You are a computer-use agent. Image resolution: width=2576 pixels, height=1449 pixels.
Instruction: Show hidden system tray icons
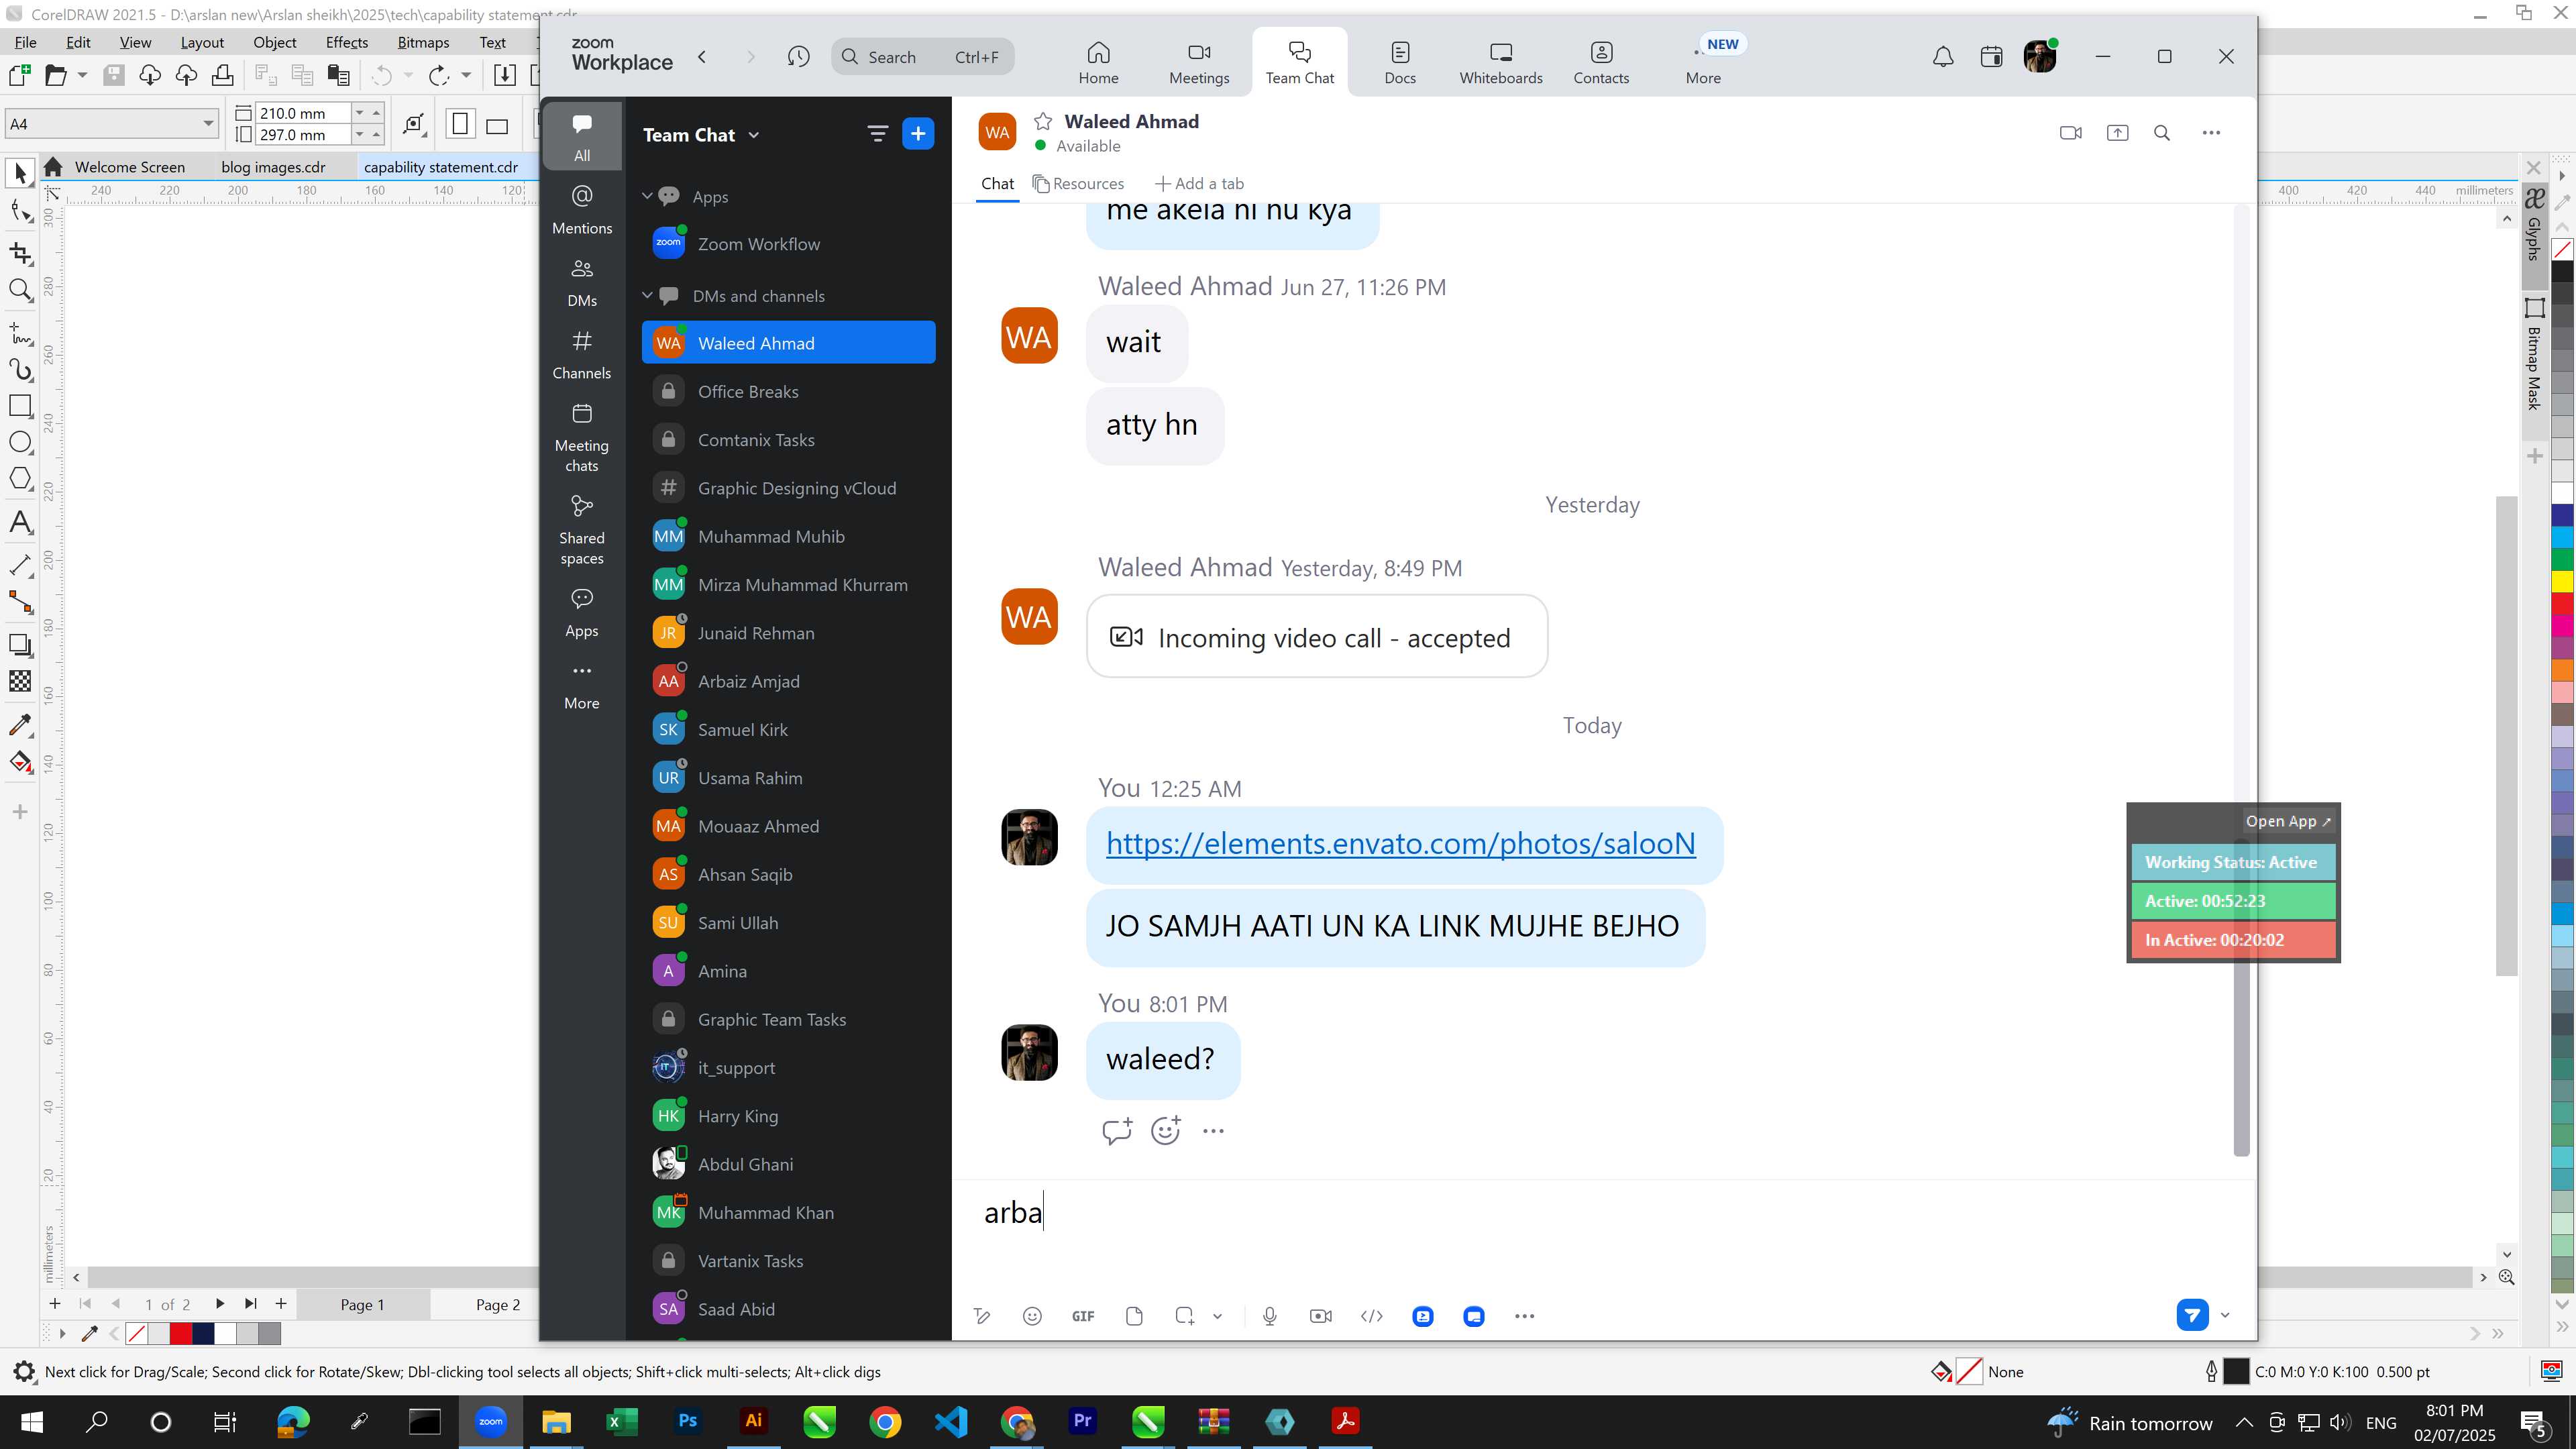tap(2244, 1422)
